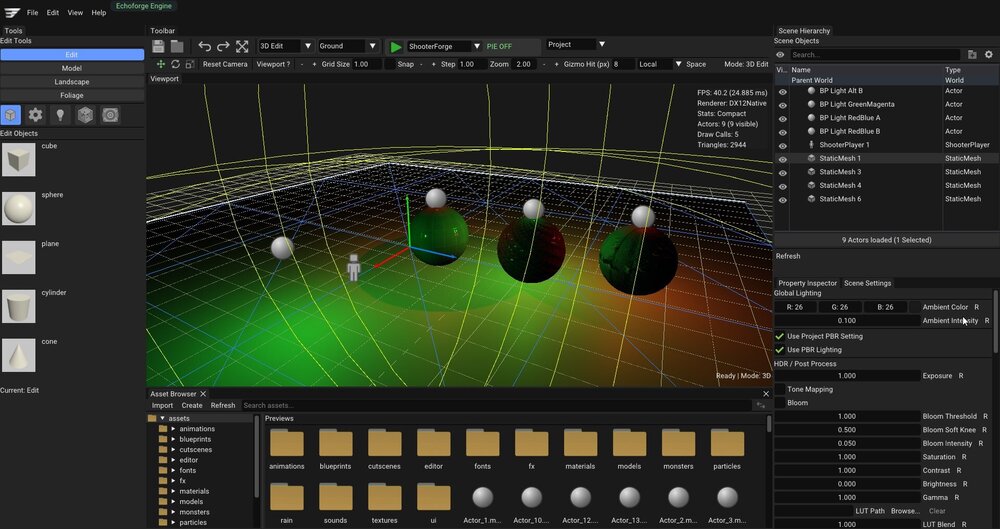
Task: Click the camera icon in Edit Tools
Action: pos(110,115)
